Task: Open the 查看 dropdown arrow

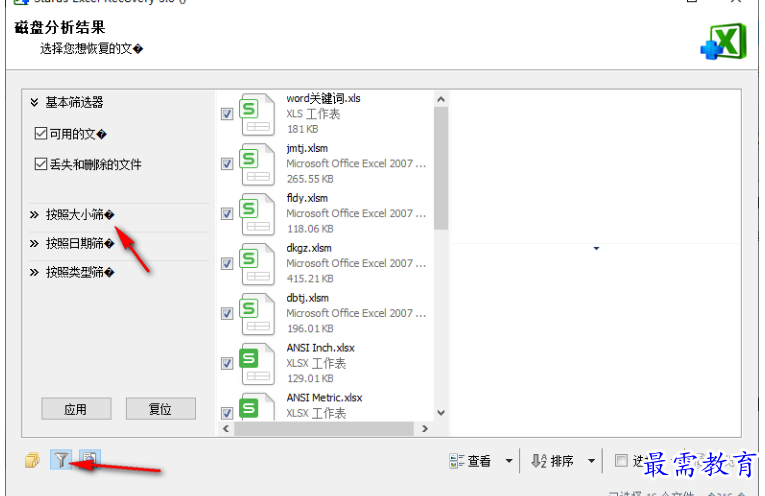Action: (x=509, y=461)
